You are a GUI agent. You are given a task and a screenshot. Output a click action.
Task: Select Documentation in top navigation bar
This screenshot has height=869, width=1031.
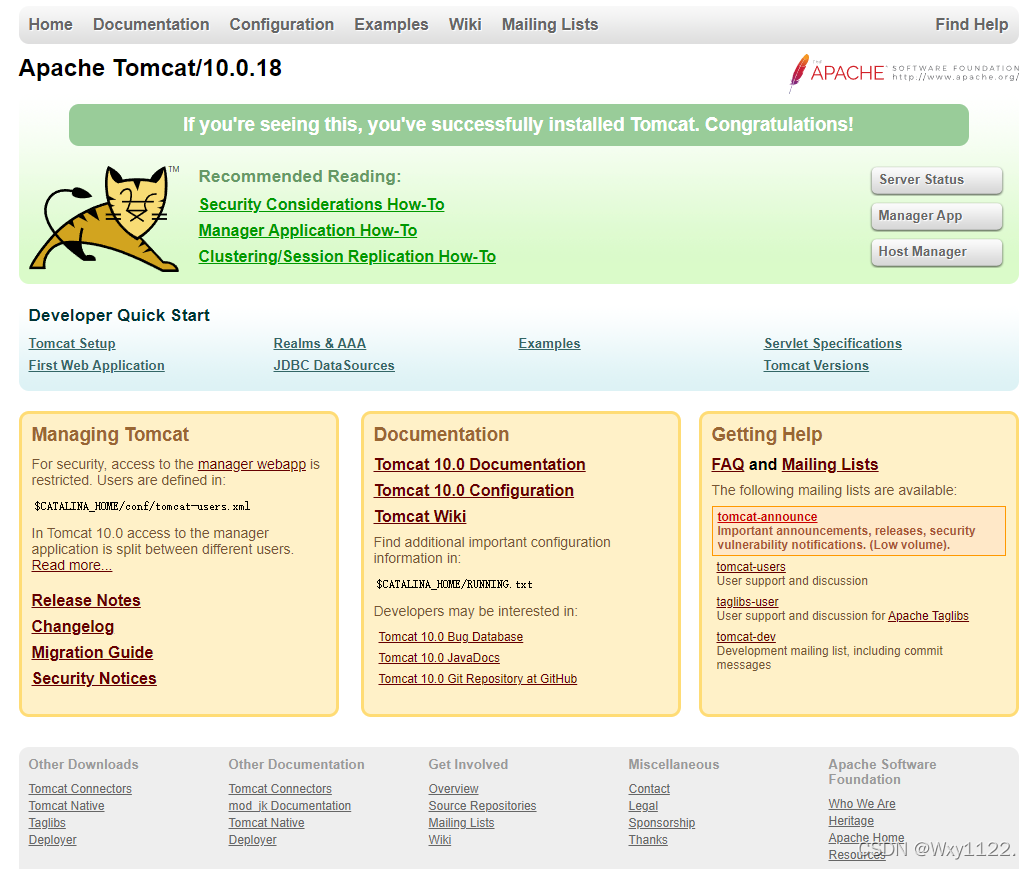pyautogui.click(x=151, y=24)
